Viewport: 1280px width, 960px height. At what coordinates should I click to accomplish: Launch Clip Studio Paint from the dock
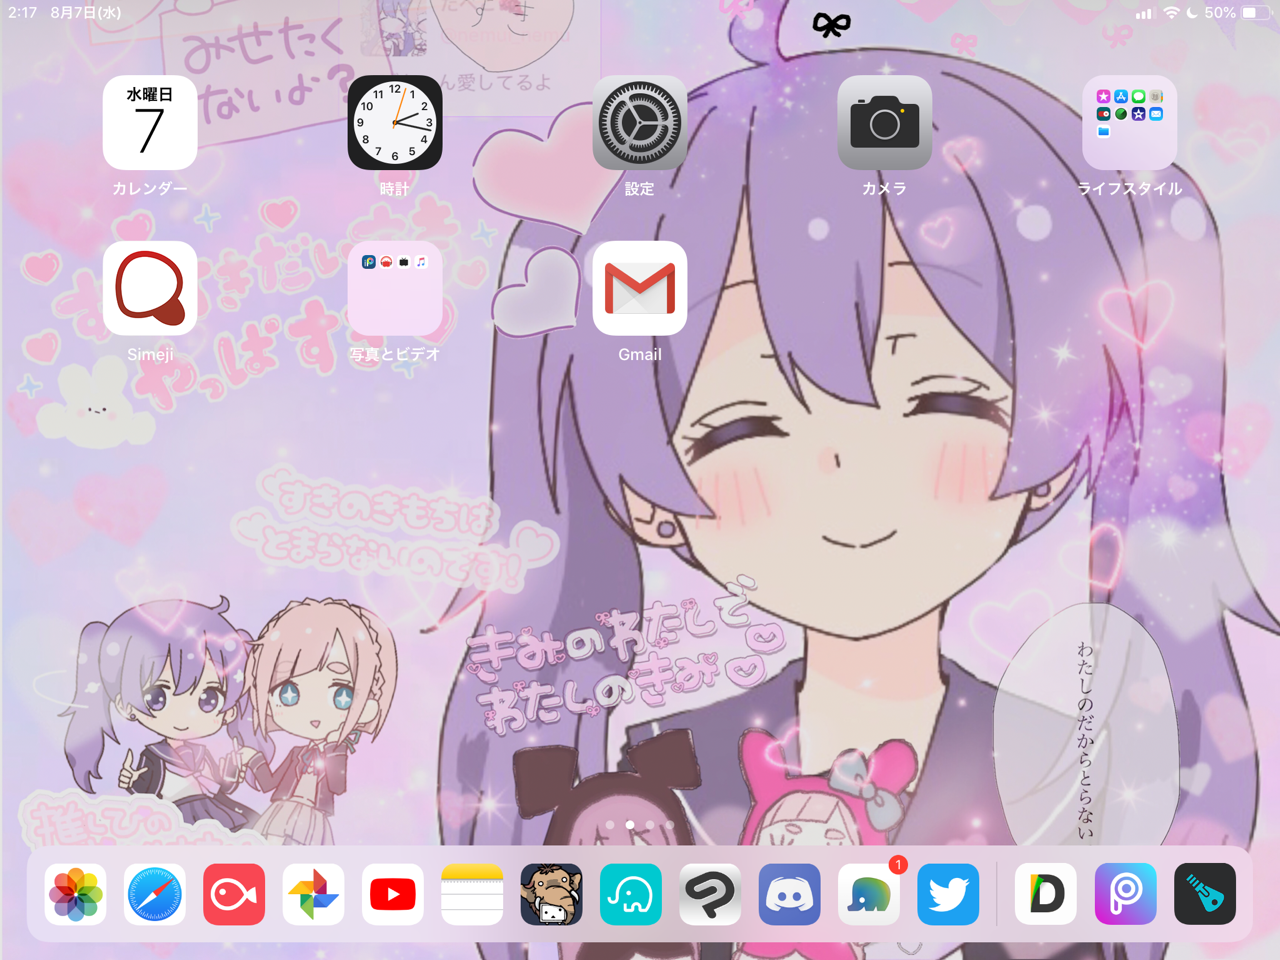(710, 894)
